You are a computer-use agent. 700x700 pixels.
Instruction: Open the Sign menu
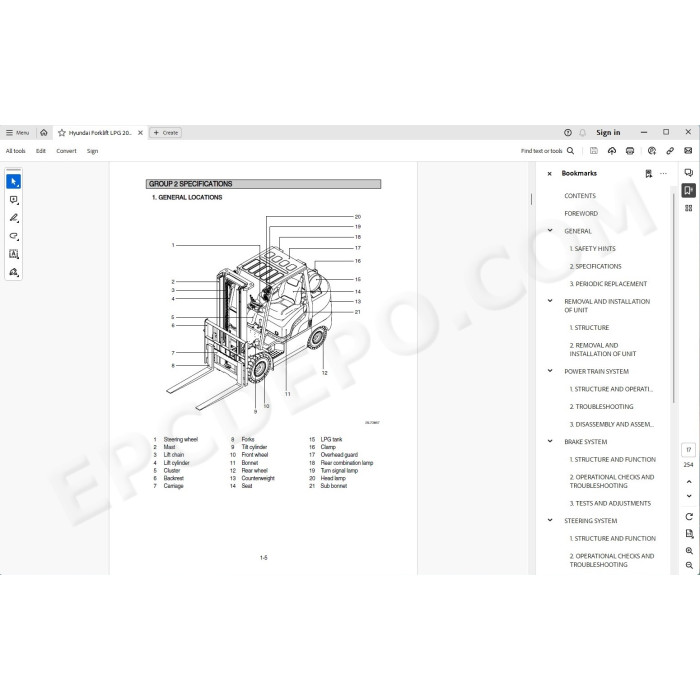click(x=92, y=151)
